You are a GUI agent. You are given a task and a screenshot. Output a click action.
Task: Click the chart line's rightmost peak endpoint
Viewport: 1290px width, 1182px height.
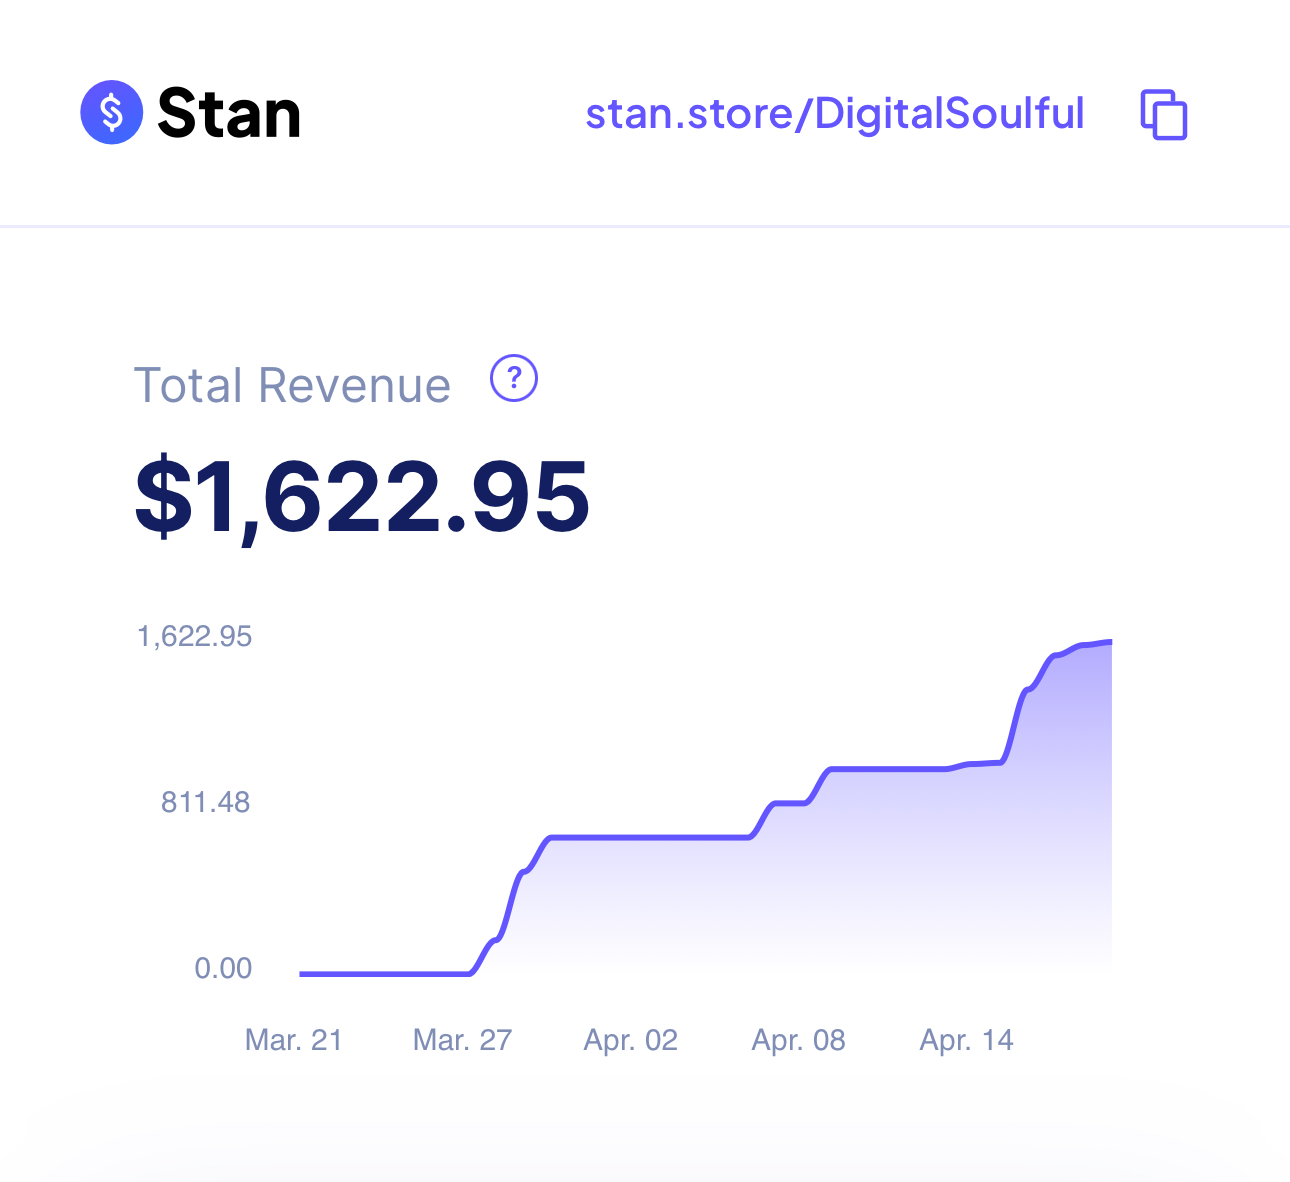coord(1109,641)
